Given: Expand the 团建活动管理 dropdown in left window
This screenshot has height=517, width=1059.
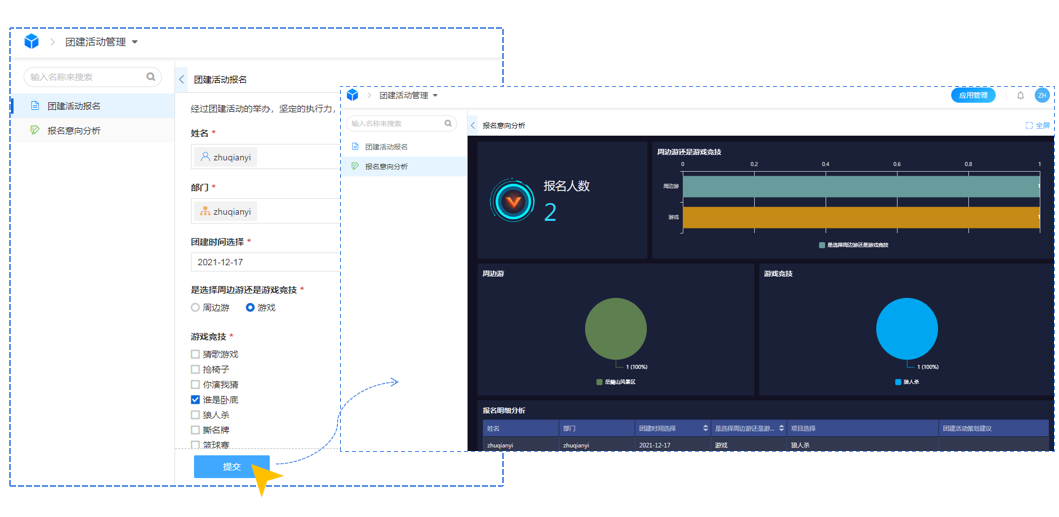Looking at the screenshot, I should [x=135, y=42].
